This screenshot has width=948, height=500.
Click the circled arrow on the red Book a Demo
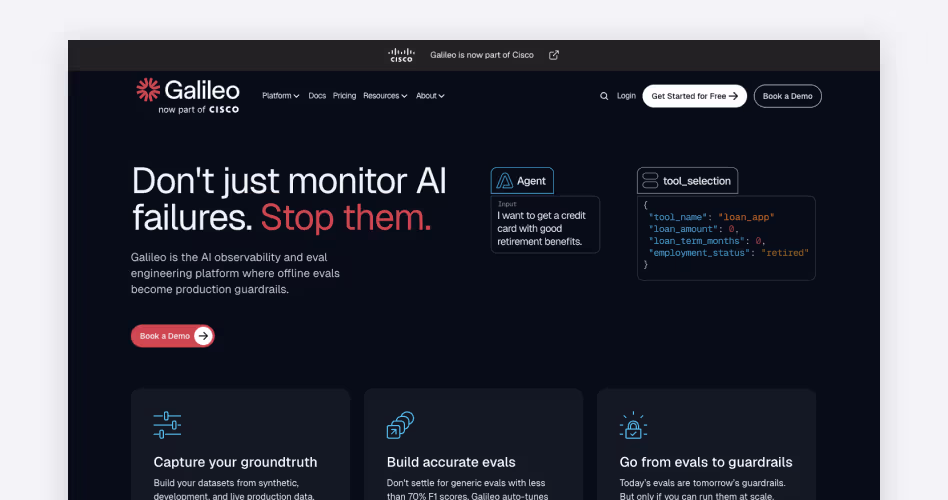[204, 336]
